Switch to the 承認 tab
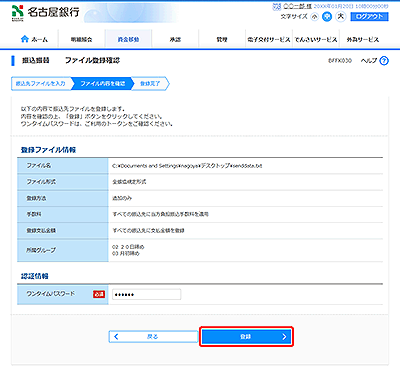Screen dimensions: 400x380 [175, 39]
